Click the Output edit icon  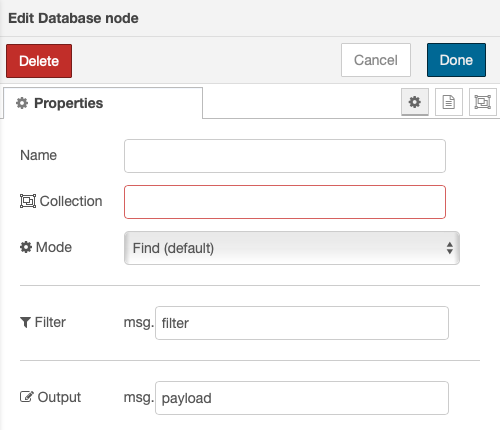(27, 397)
